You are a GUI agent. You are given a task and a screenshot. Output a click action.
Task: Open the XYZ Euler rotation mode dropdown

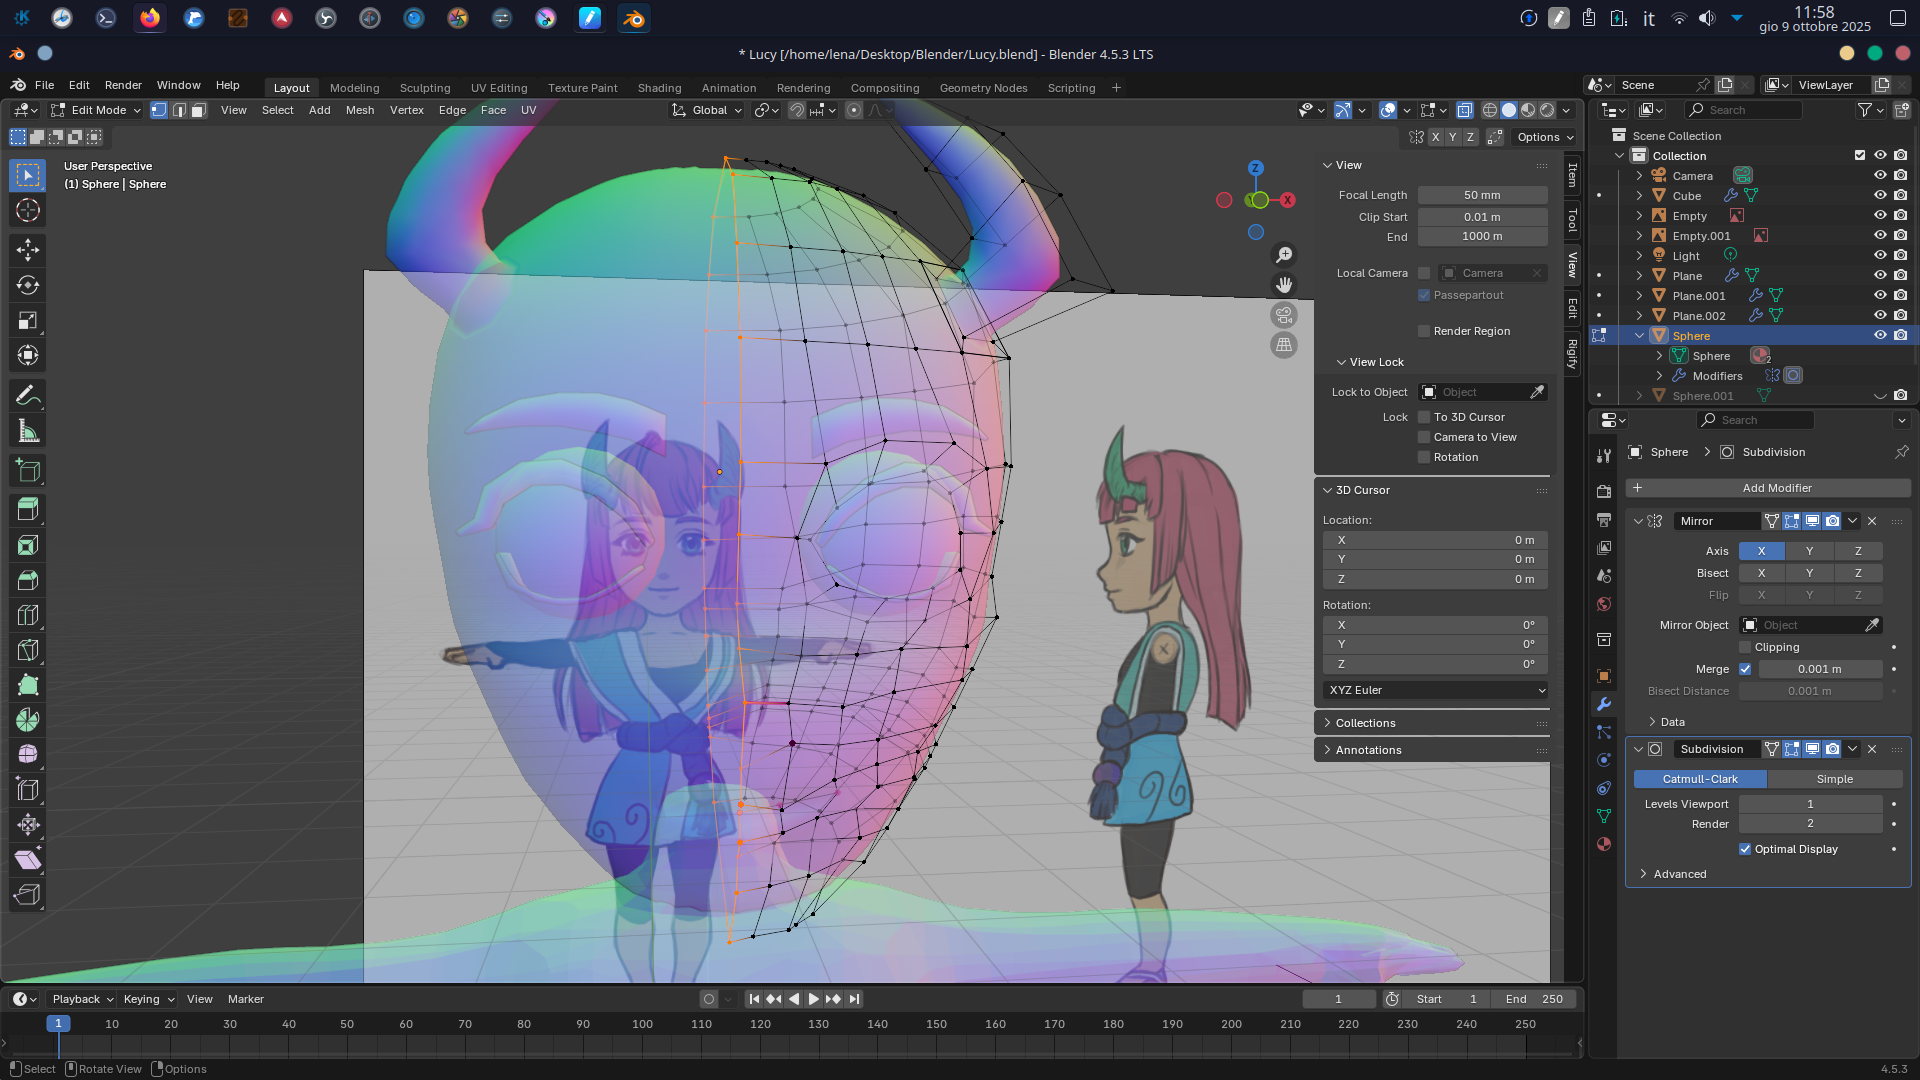coord(1435,690)
